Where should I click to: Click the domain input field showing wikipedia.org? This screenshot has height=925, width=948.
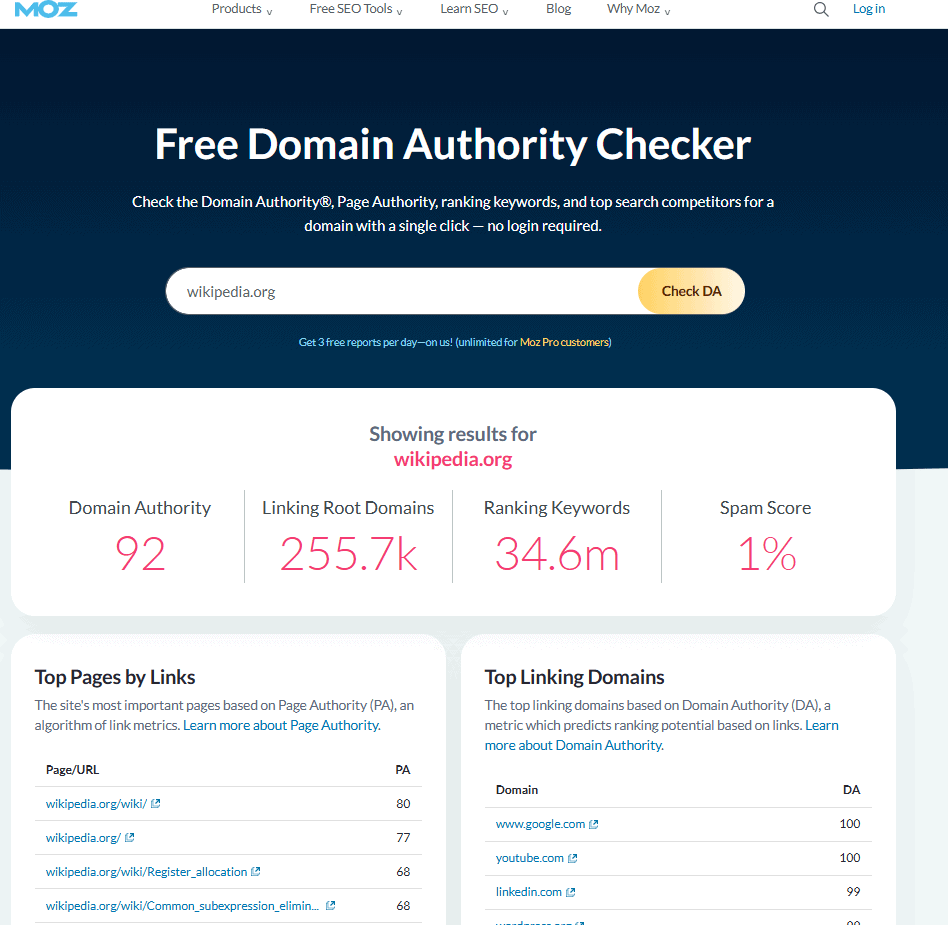click(x=400, y=291)
